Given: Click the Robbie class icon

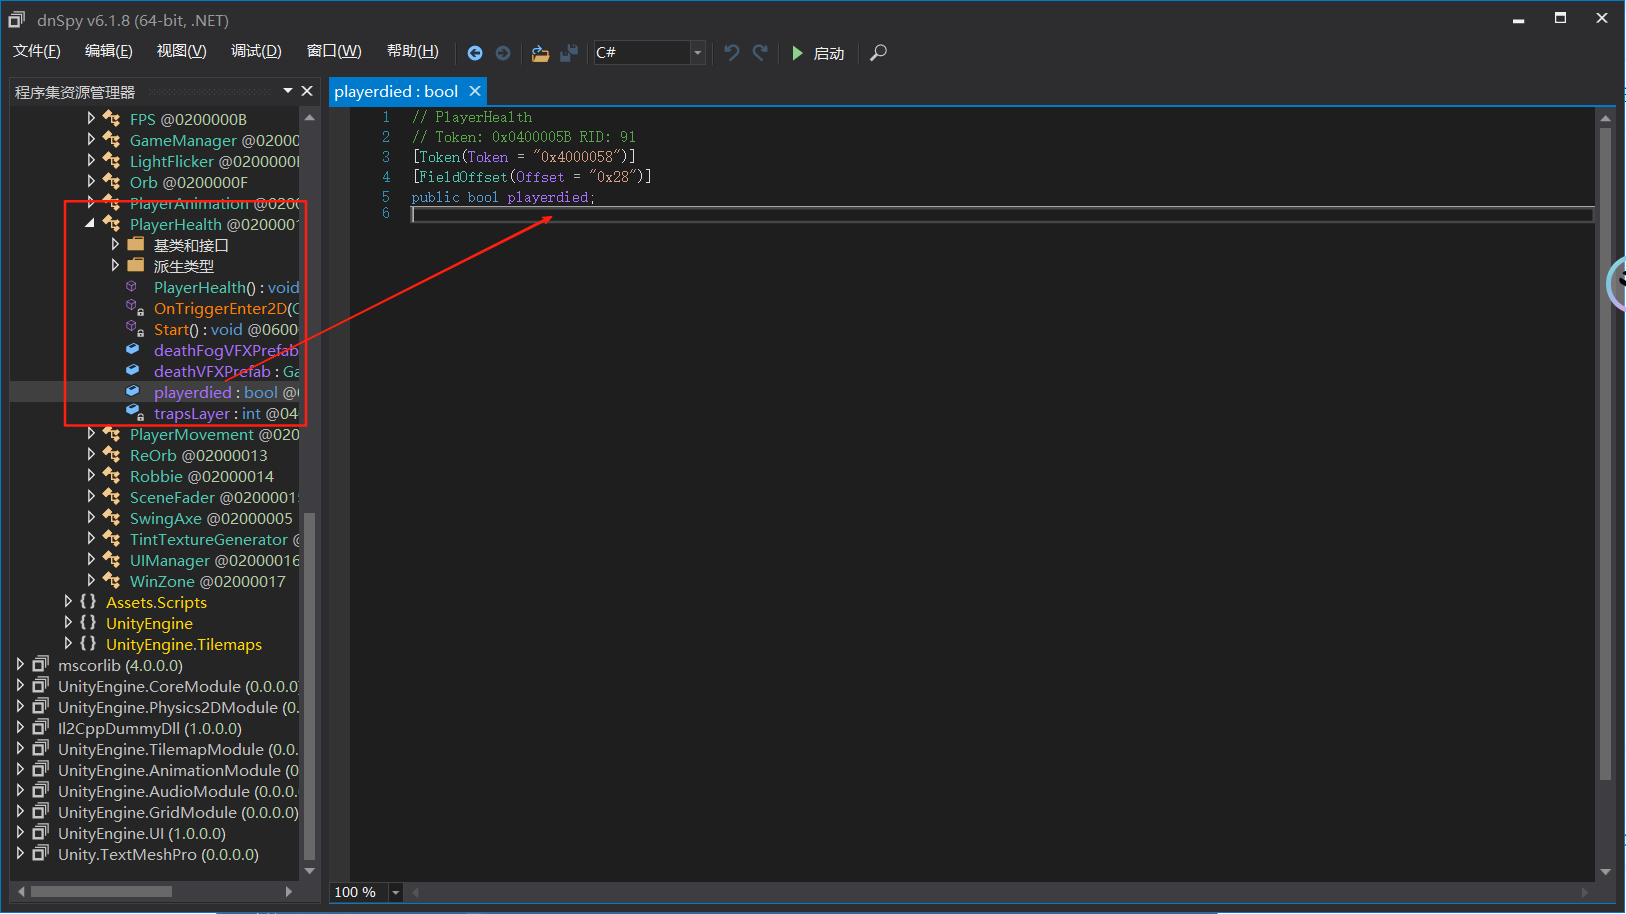Looking at the screenshot, I should click(112, 476).
